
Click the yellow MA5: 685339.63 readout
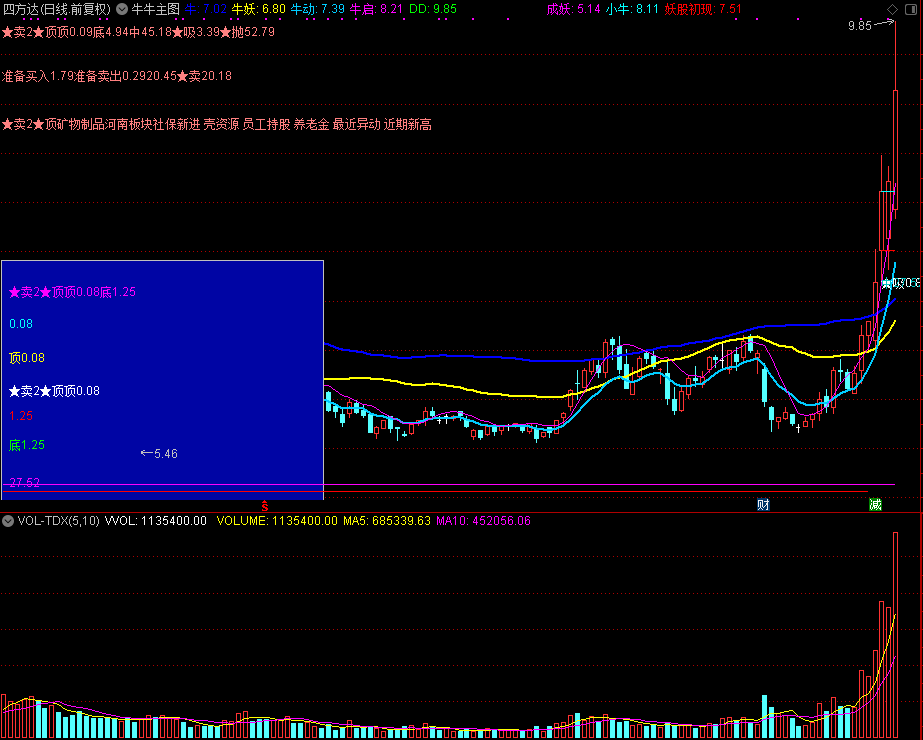click(387, 520)
